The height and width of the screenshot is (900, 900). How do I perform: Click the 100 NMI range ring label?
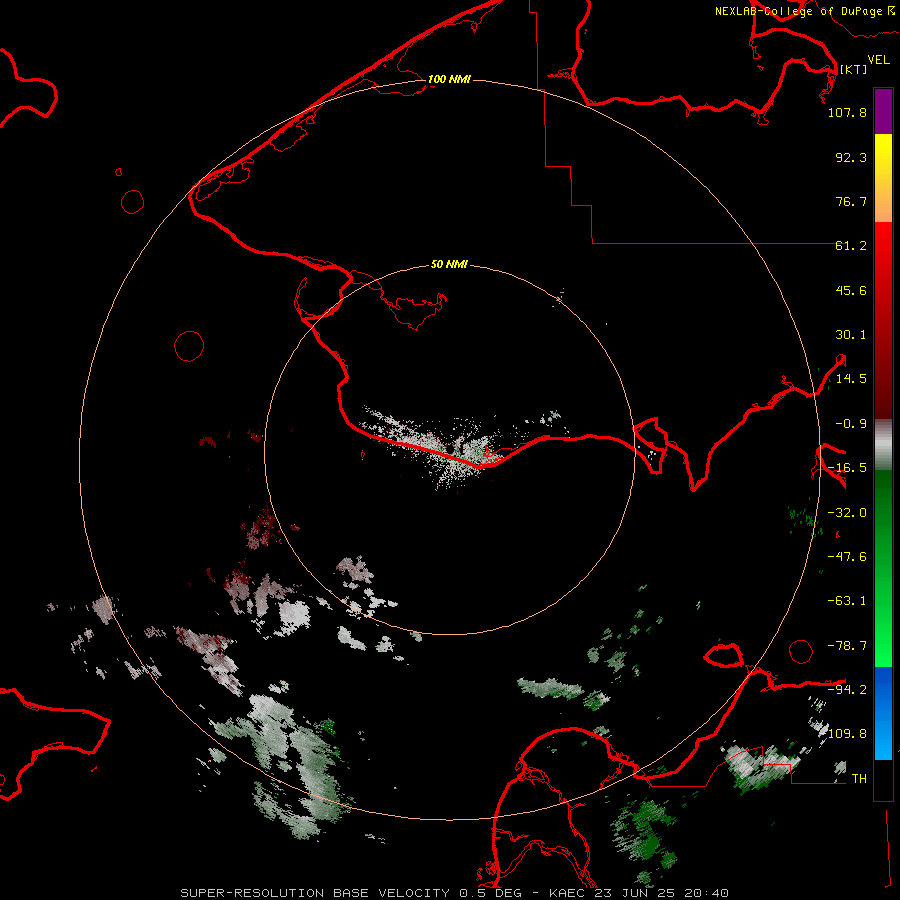(449, 79)
